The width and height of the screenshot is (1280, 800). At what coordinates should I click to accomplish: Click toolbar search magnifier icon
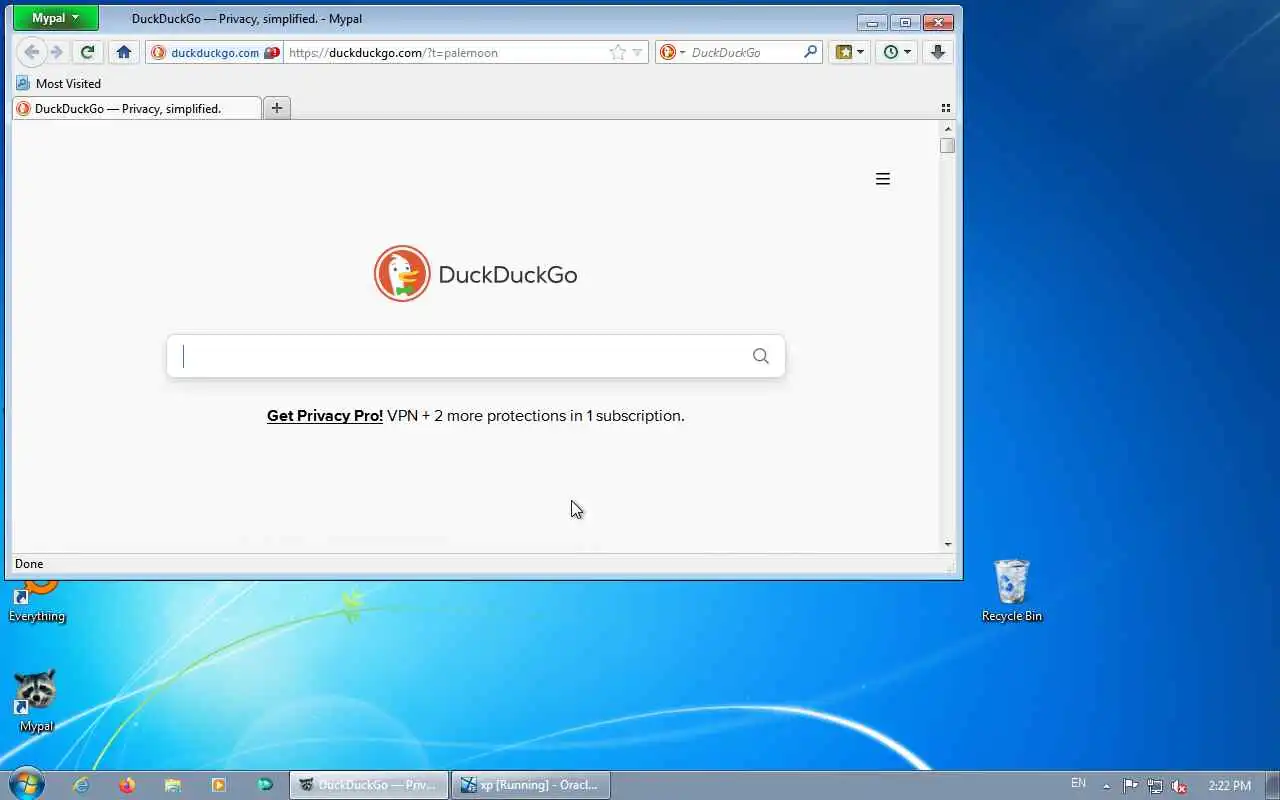tap(811, 52)
